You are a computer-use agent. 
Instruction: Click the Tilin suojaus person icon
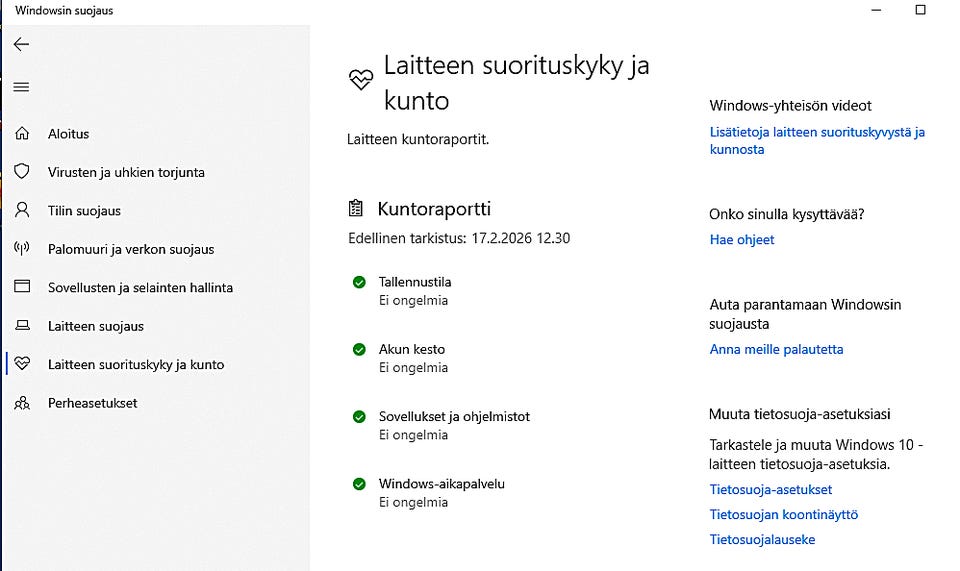click(x=22, y=211)
